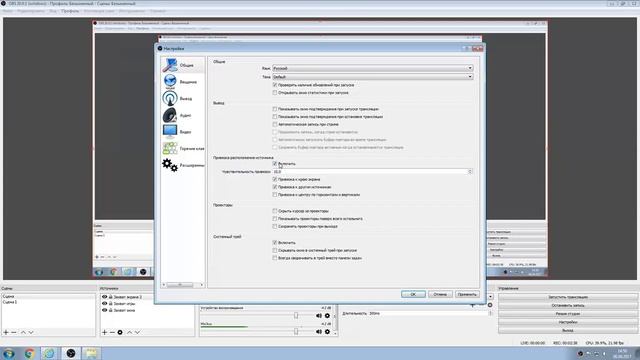Open transition properties gear icon
The height and width of the screenshot is (360, 640).
pos(490,305)
